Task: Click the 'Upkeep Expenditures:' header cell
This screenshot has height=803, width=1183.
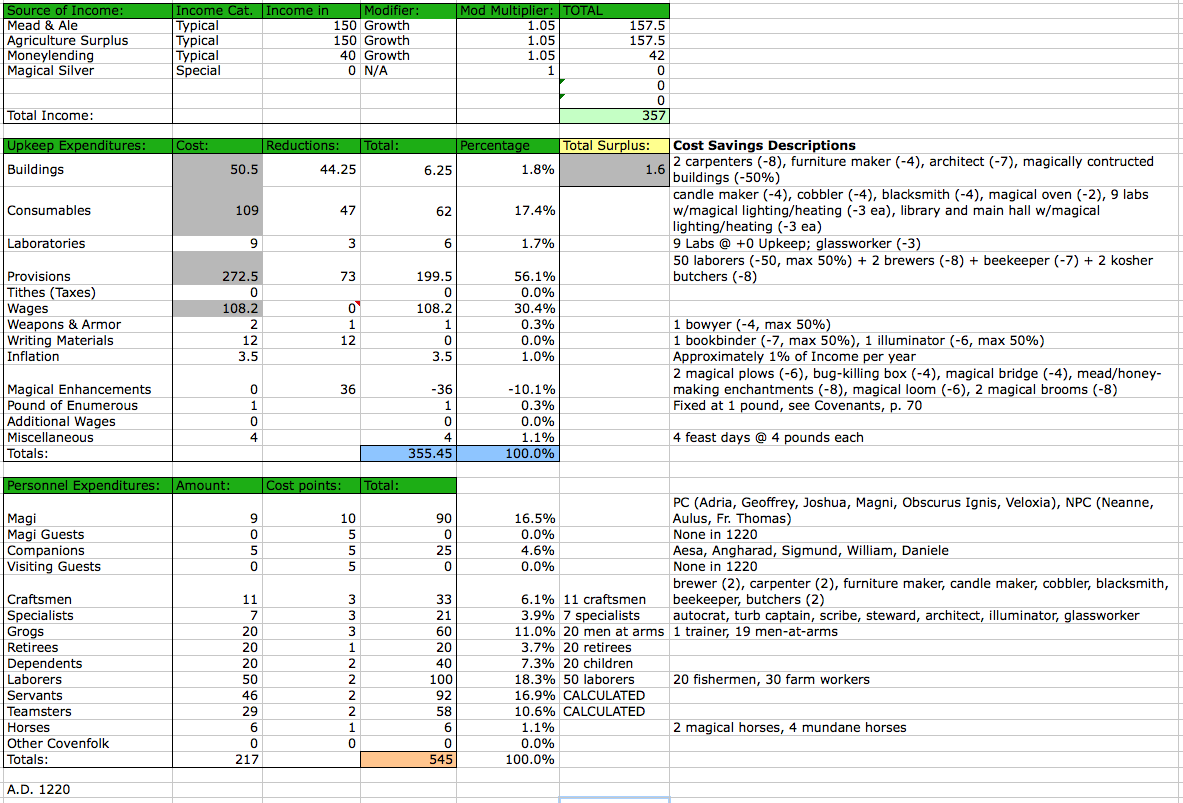Action: point(88,146)
